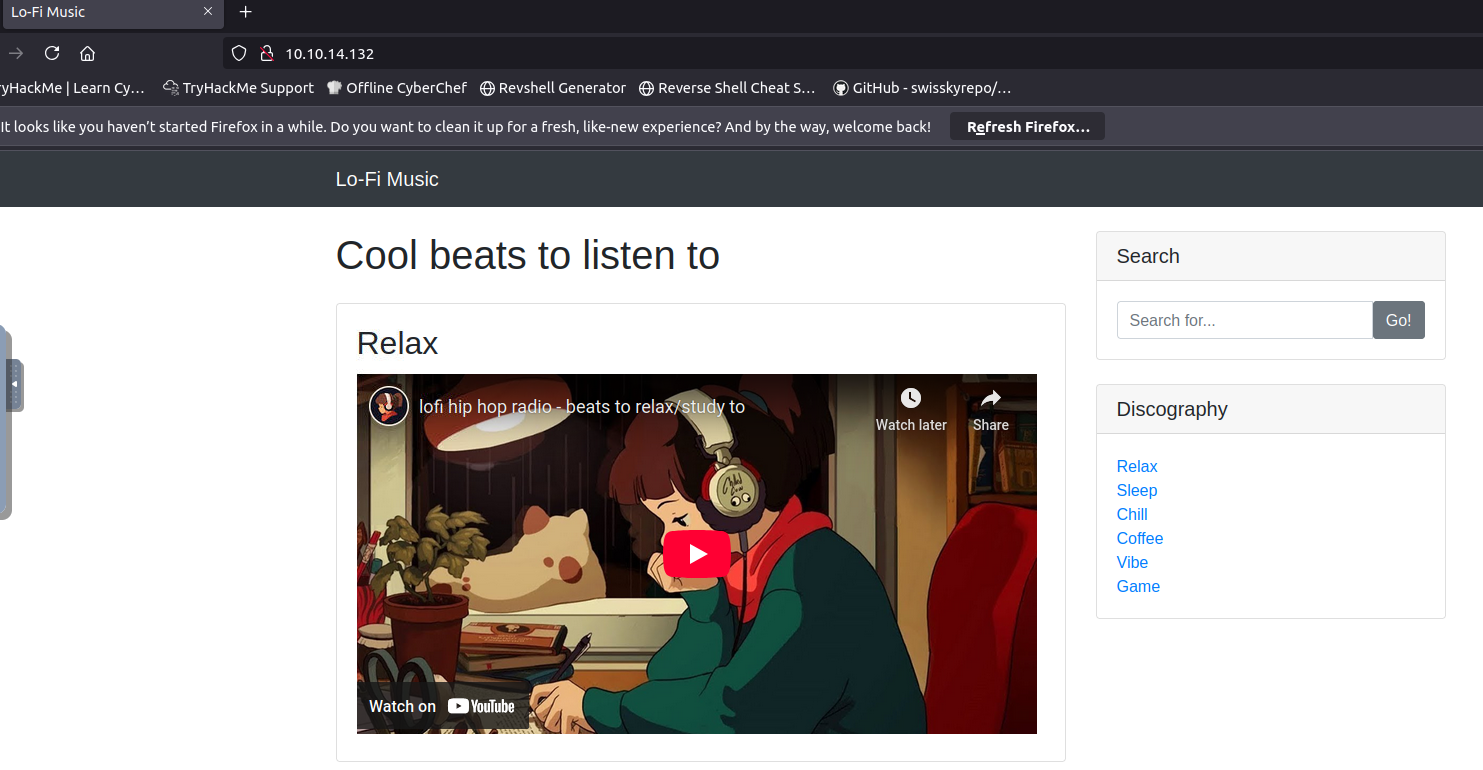1483x770 pixels.
Task: Open the tracking protection shield icon
Action: 238,53
